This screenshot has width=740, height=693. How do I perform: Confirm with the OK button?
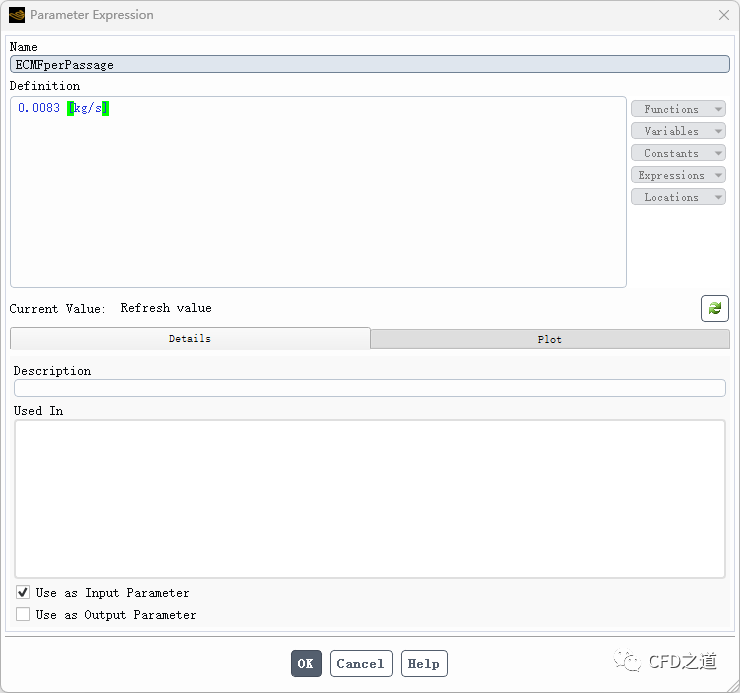tap(306, 663)
